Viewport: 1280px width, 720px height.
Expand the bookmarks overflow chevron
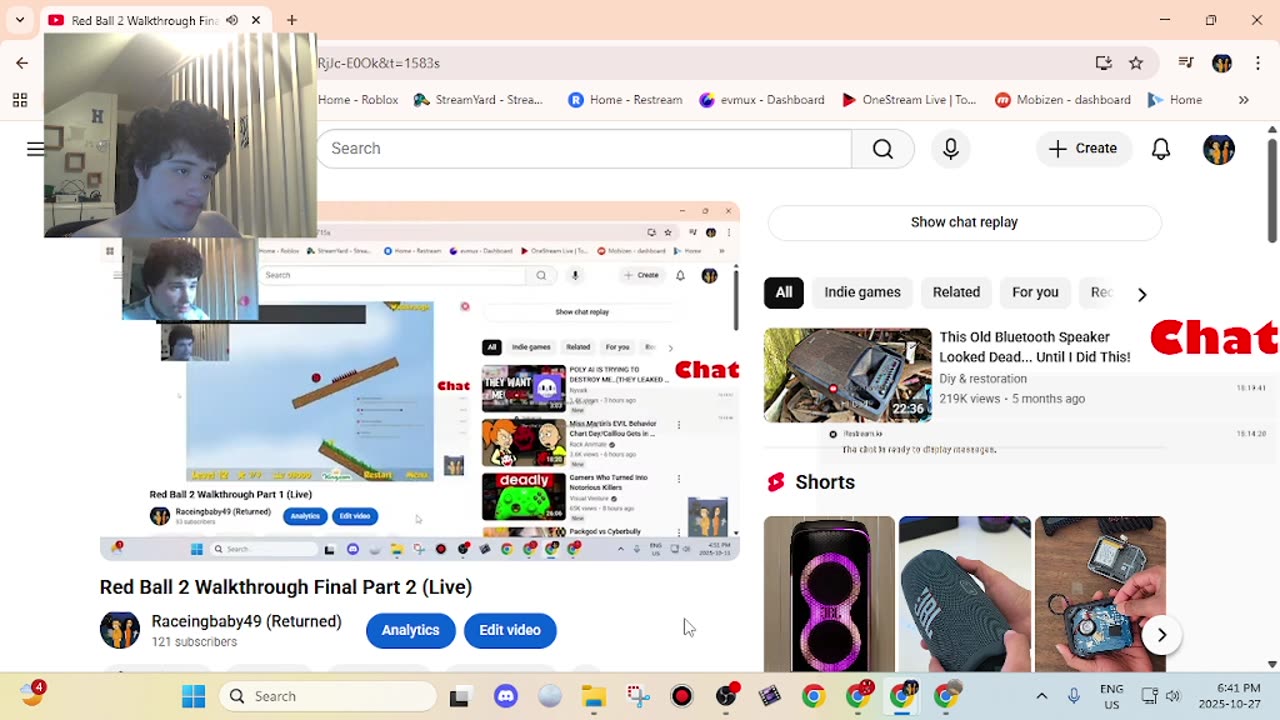1244,100
